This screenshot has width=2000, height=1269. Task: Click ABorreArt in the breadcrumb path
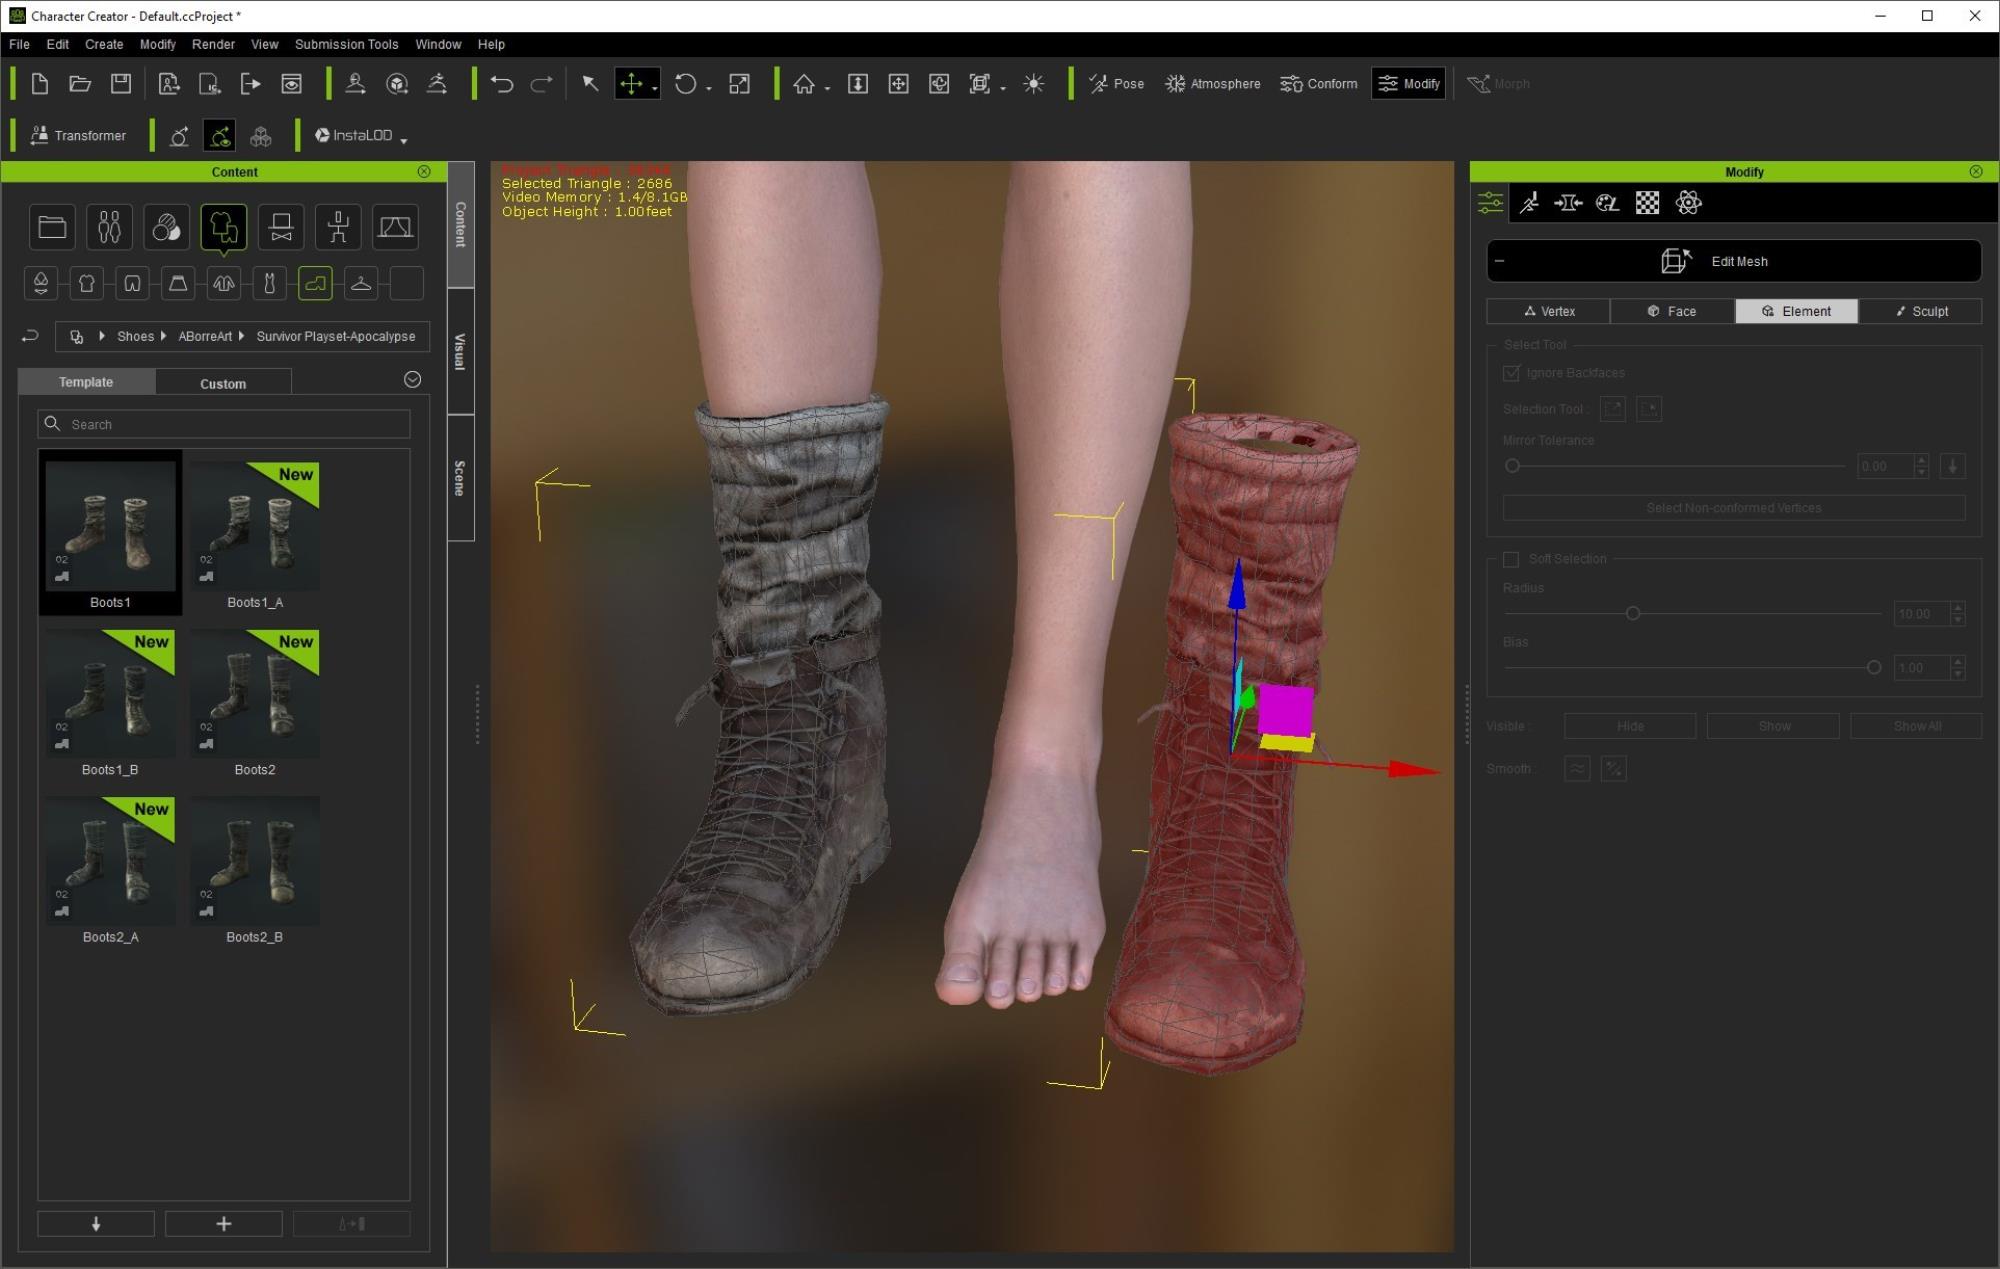[x=205, y=337]
